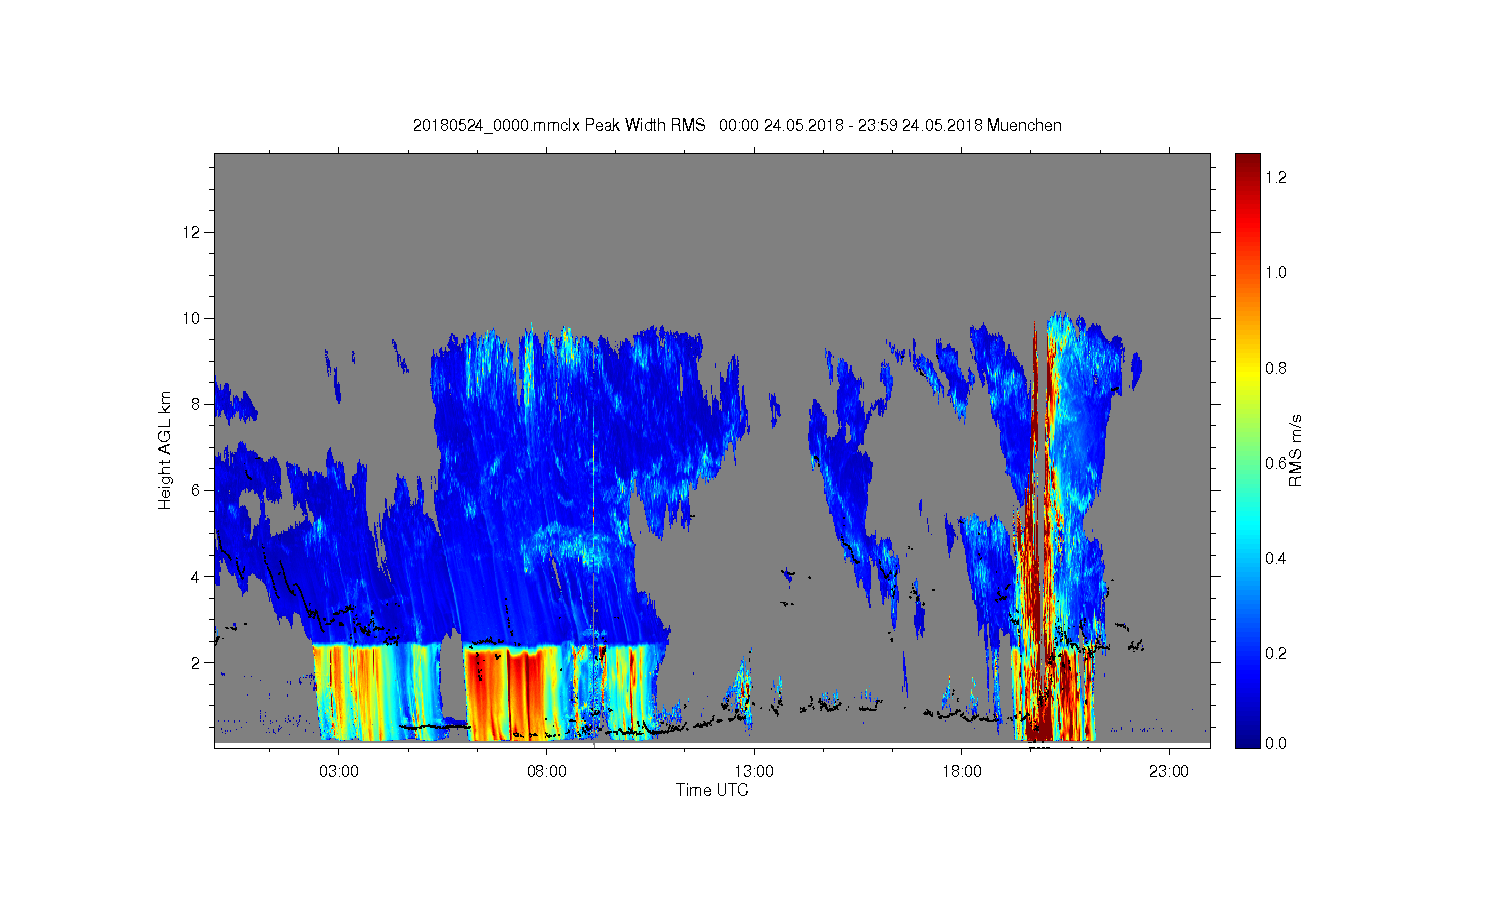Image resolution: width=1500 pixels, height=900 pixels.
Task: Click the colorbar value 0.4
Action: [x=1276, y=558]
